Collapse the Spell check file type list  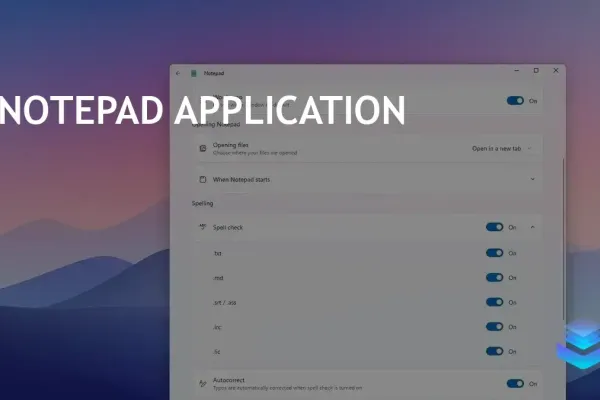click(532, 227)
